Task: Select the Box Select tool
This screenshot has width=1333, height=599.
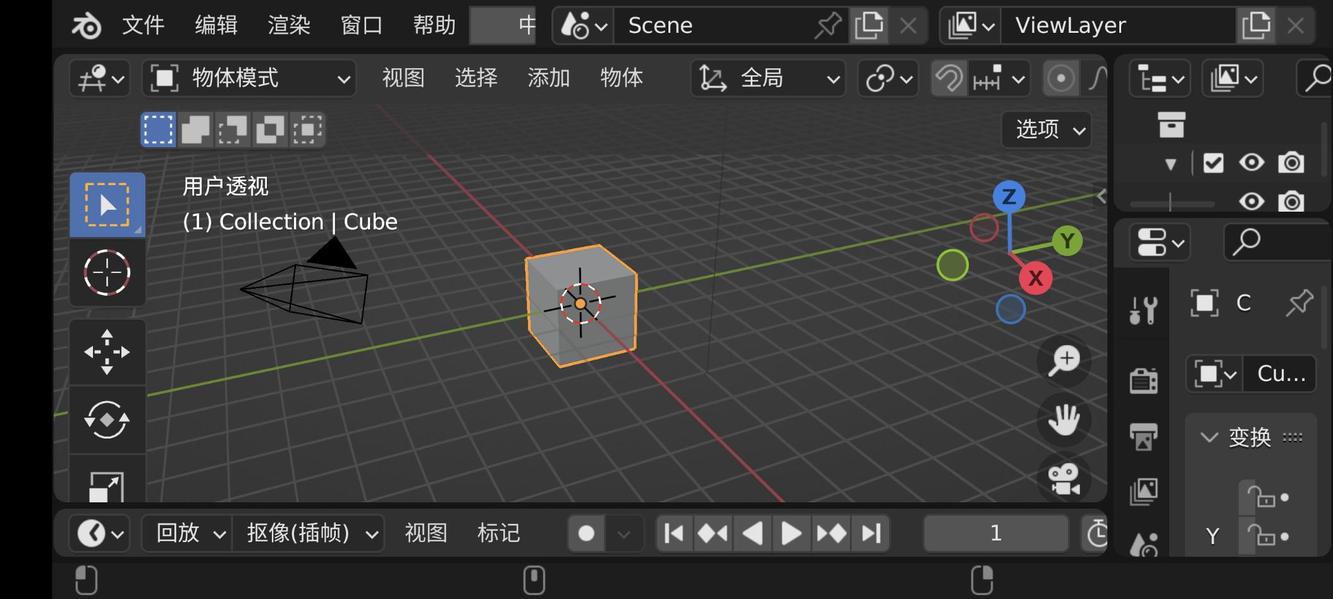Action: (x=106, y=204)
